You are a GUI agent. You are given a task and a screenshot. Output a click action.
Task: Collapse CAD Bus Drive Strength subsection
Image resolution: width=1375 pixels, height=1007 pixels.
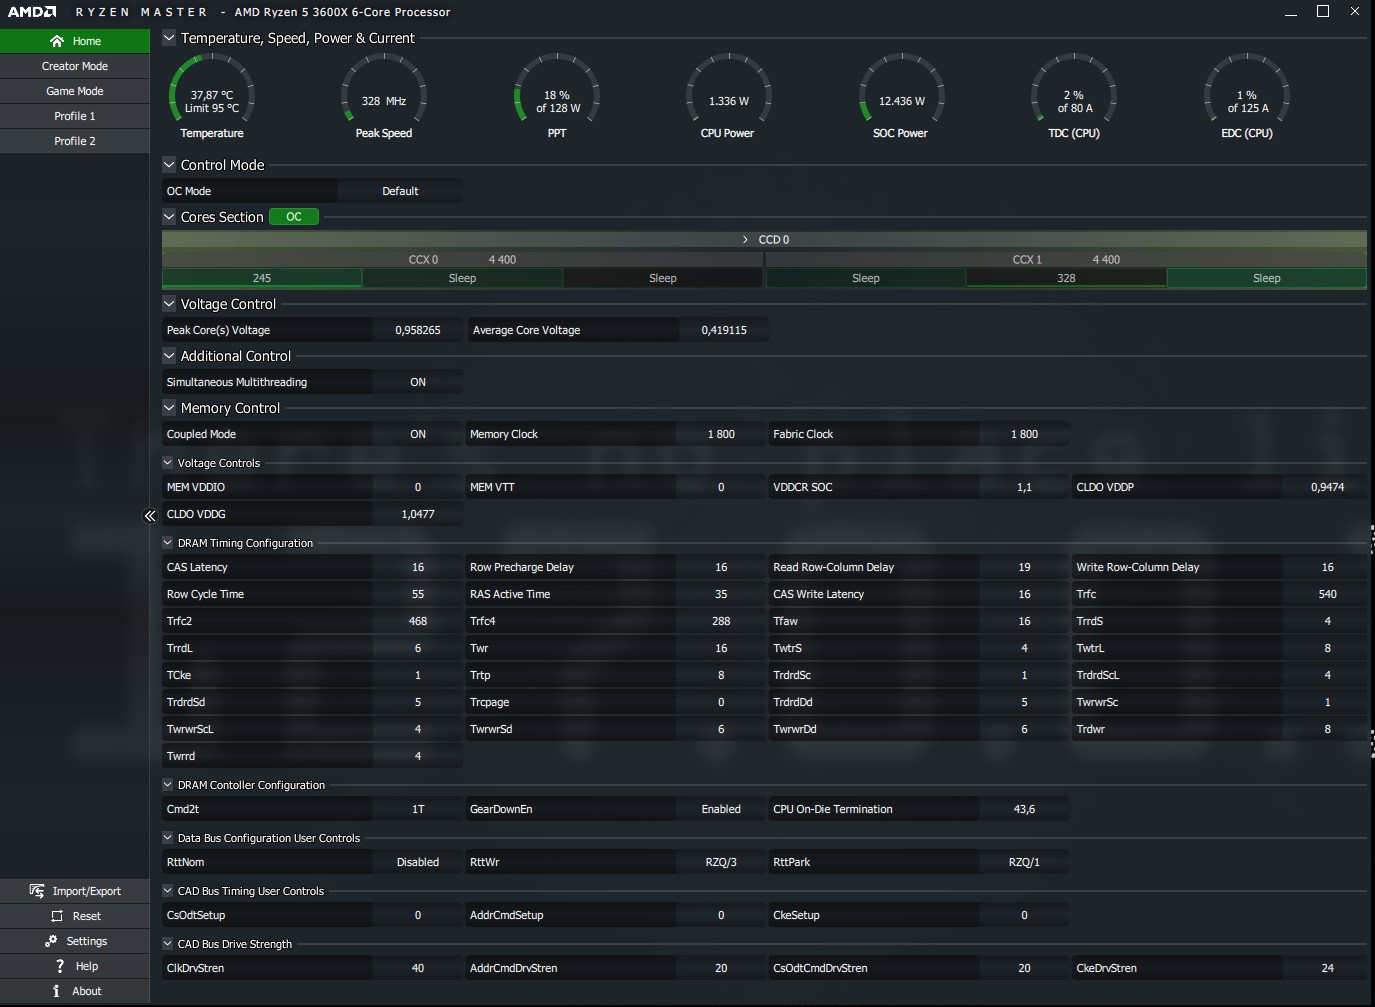pyautogui.click(x=168, y=944)
